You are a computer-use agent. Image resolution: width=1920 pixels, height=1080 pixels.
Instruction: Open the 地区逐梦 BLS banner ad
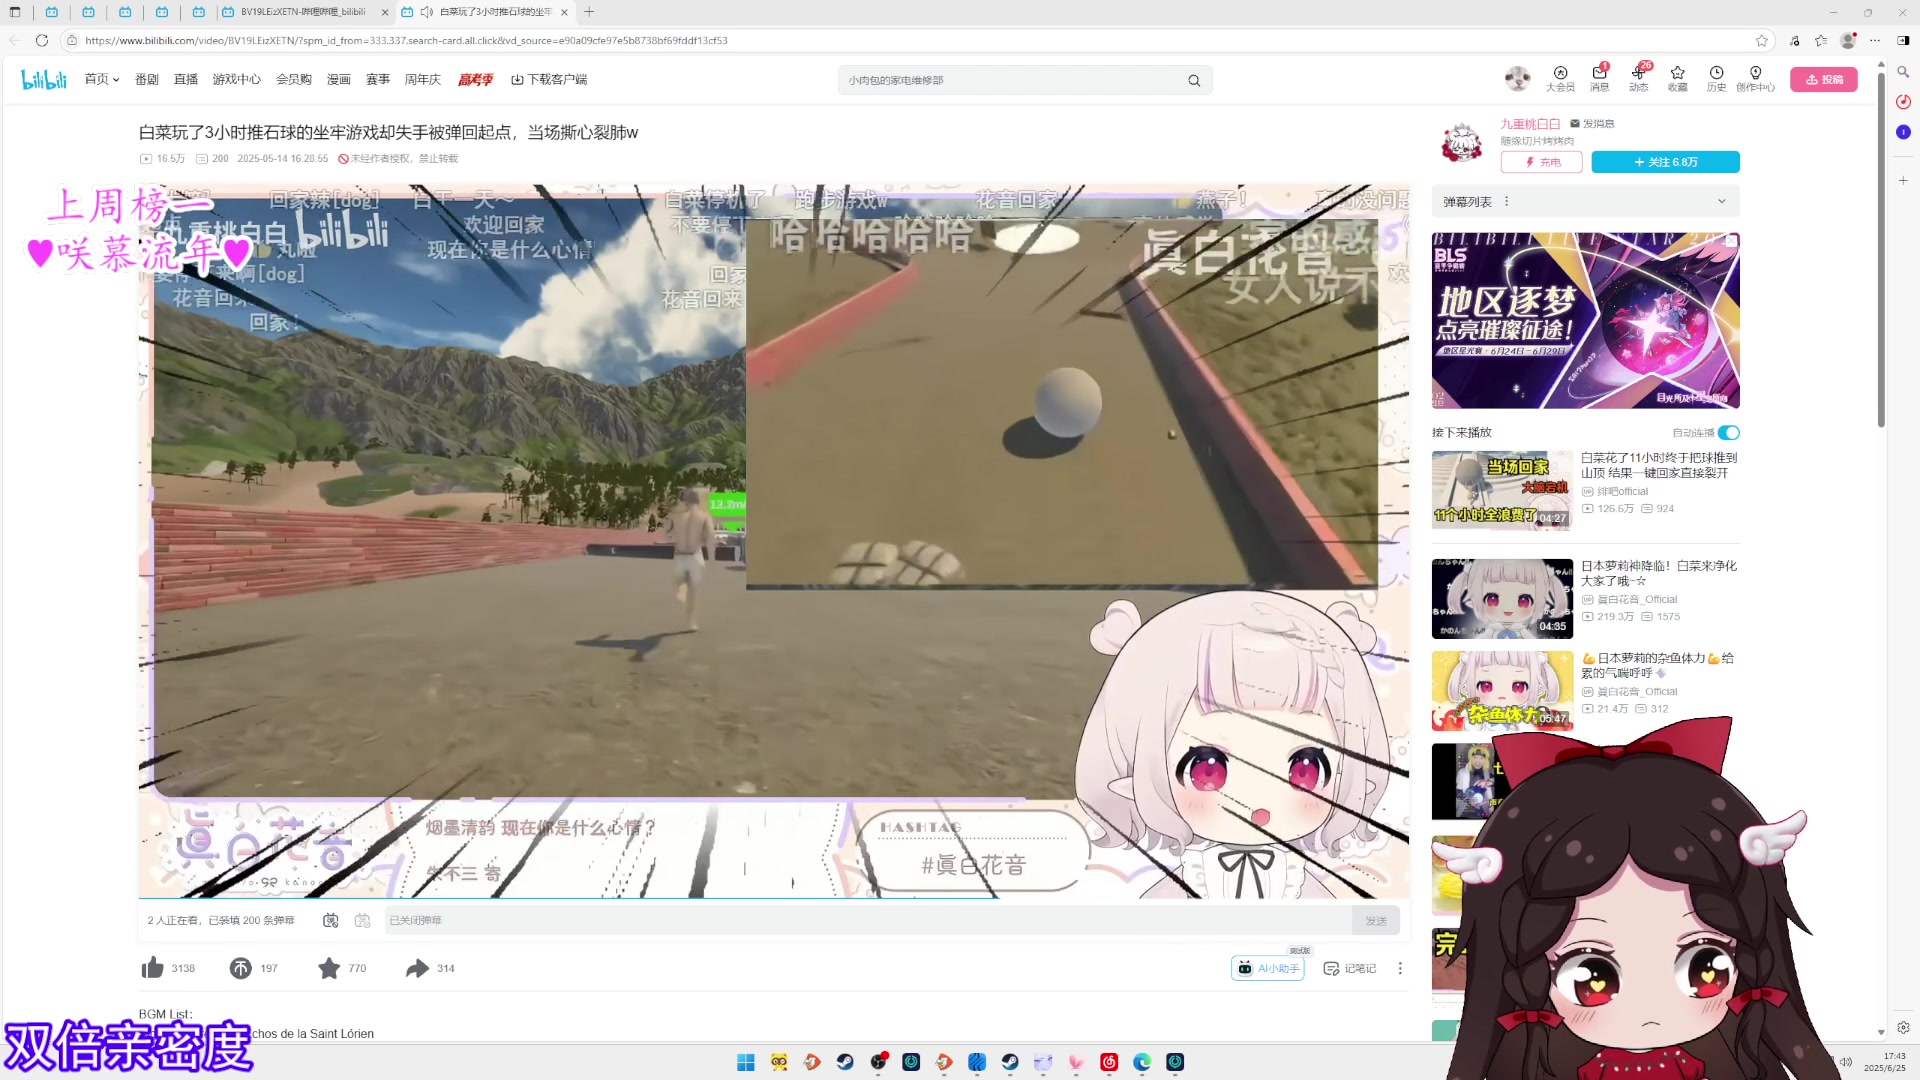pyautogui.click(x=1586, y=321)
